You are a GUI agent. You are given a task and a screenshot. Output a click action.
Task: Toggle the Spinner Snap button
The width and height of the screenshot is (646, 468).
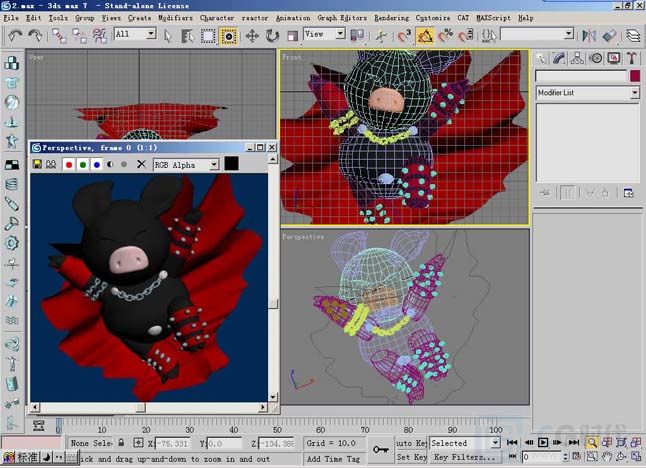(x=466, y=36)
